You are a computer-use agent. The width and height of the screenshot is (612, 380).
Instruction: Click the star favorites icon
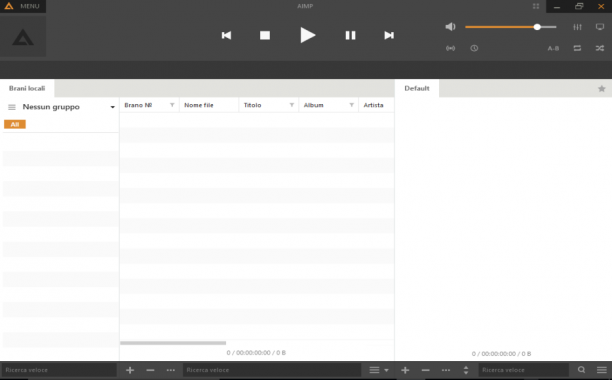[601, 89]
